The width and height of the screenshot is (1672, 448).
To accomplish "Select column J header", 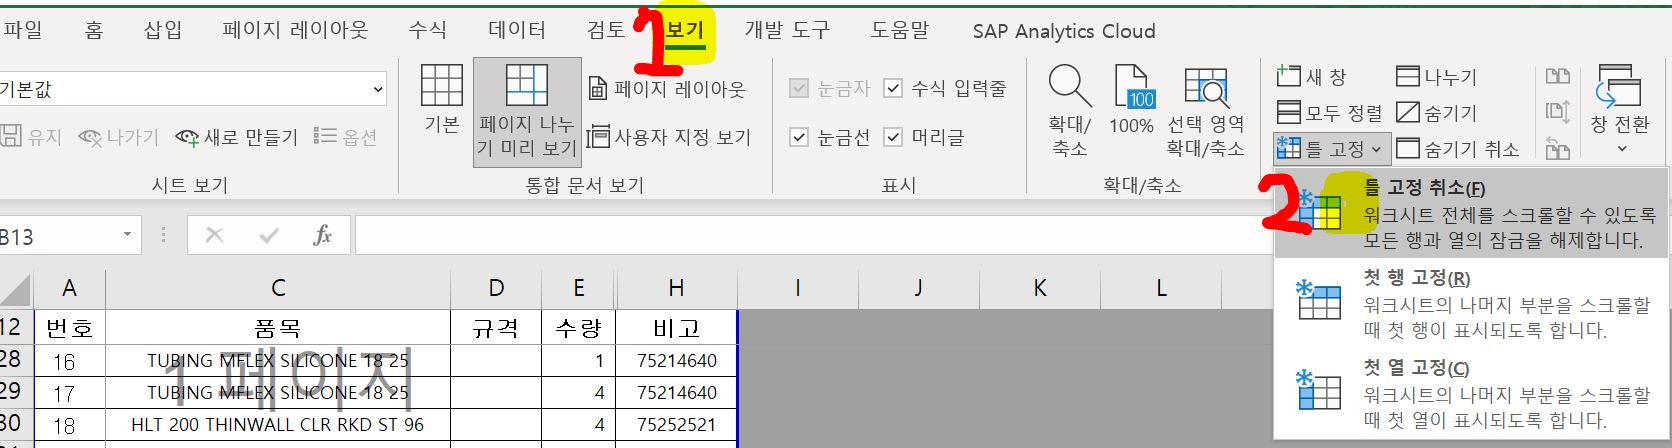I will (918, 288).
